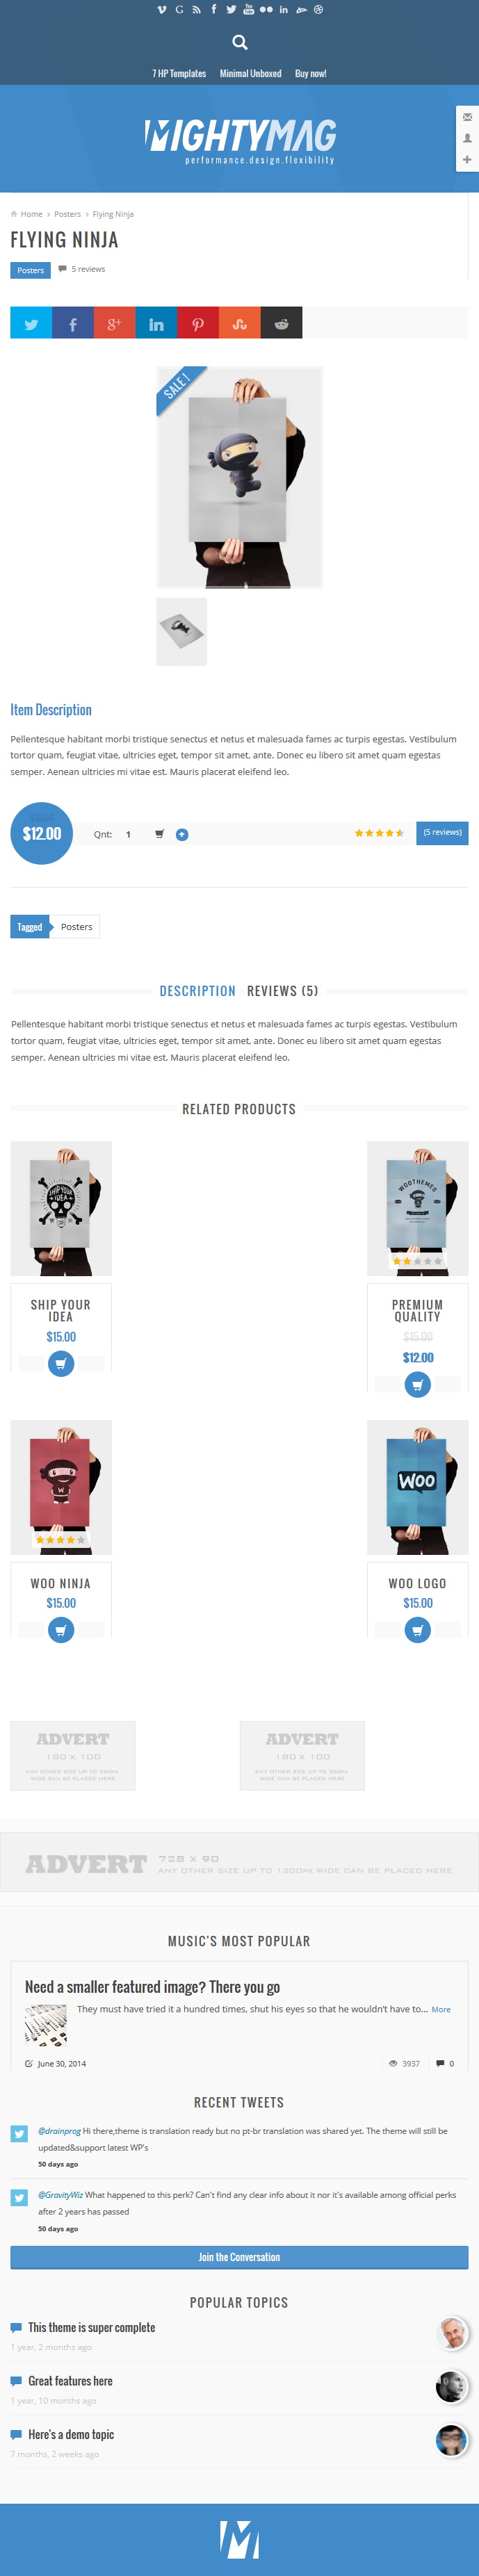Share product on Reddit
The width and height of the screenshot is (479, 2576).
point(281,323)
